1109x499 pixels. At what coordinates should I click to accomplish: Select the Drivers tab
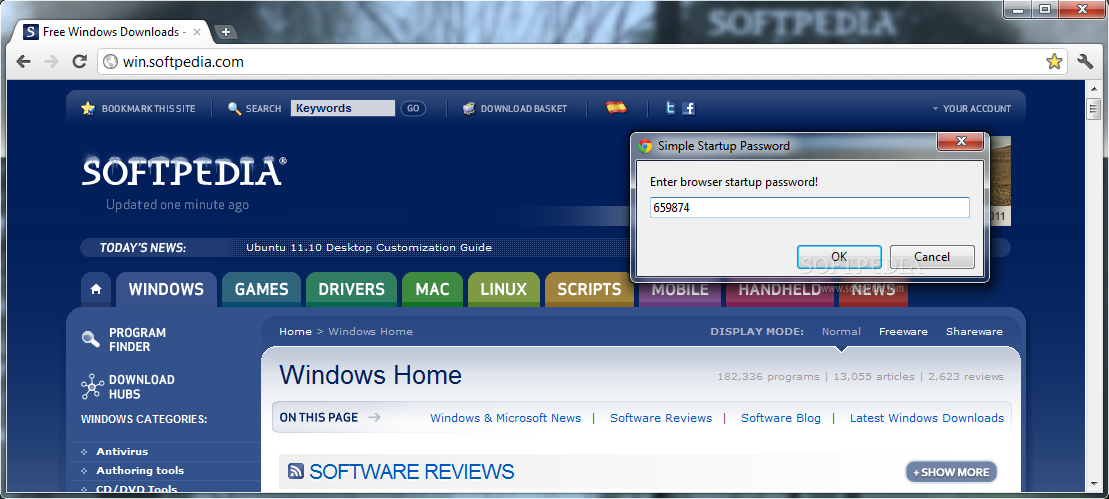click(x=352, y=289)
